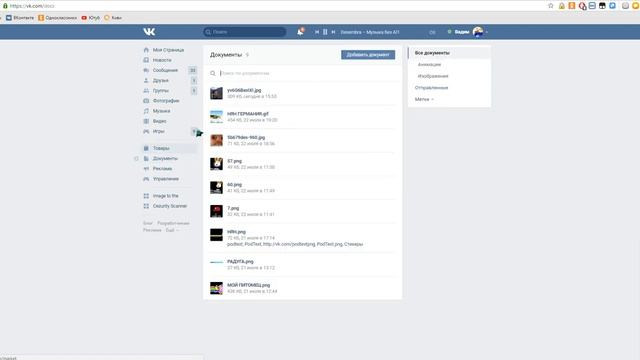Click the Видео film icon
The height and width of the screenshot is (360, 640).
146,121
